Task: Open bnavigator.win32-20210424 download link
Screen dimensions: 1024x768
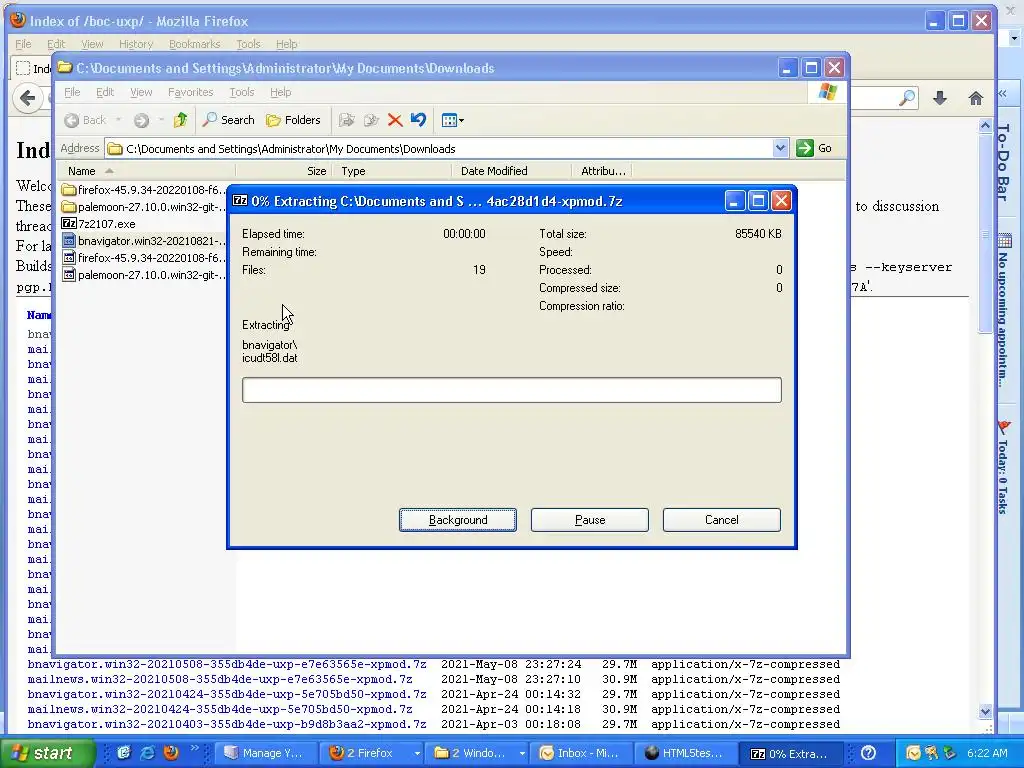Action: [x=227, y=694]
